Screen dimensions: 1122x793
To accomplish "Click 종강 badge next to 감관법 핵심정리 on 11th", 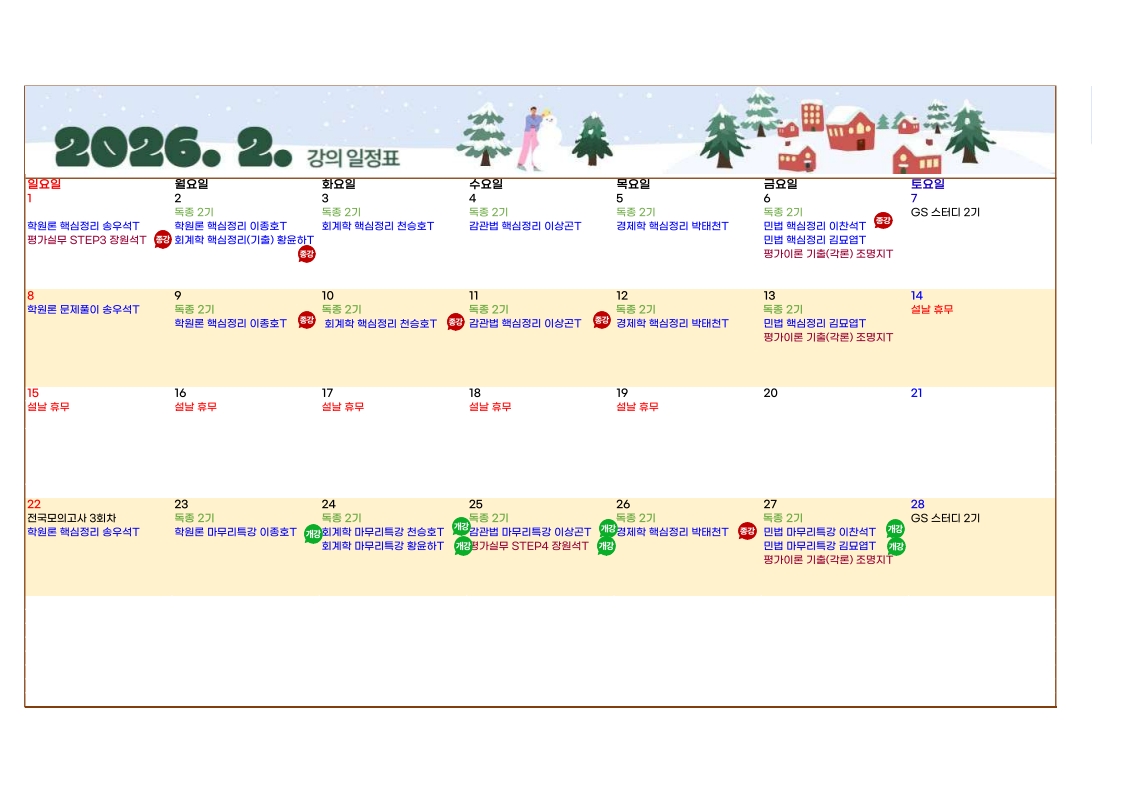I will [601, 320].
